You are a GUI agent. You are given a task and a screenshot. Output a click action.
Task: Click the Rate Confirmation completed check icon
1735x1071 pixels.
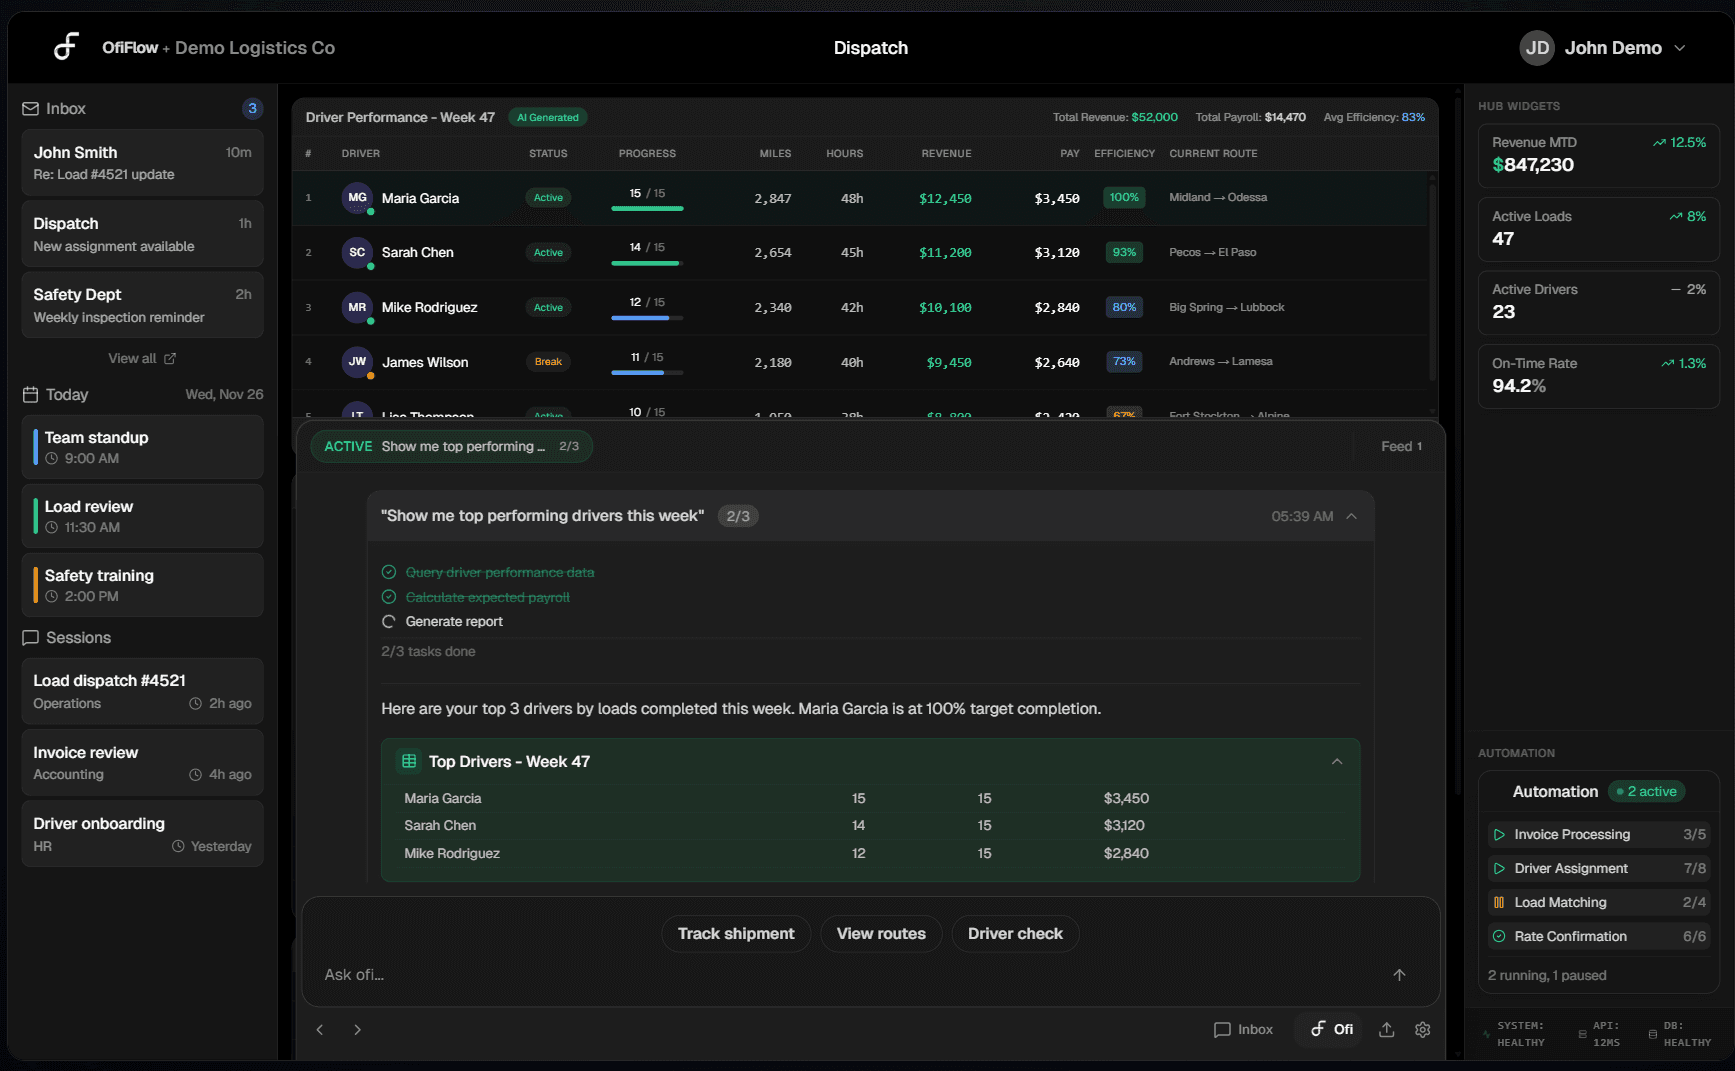tap(1500, 936)
